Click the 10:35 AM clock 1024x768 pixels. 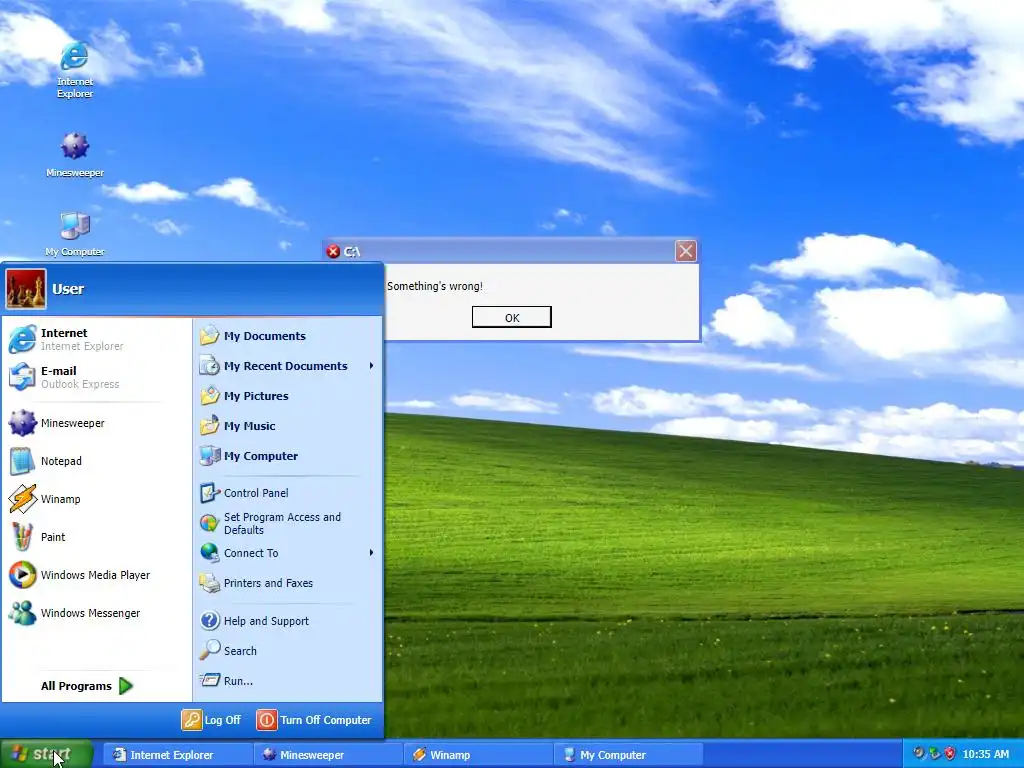coord(985,754)
